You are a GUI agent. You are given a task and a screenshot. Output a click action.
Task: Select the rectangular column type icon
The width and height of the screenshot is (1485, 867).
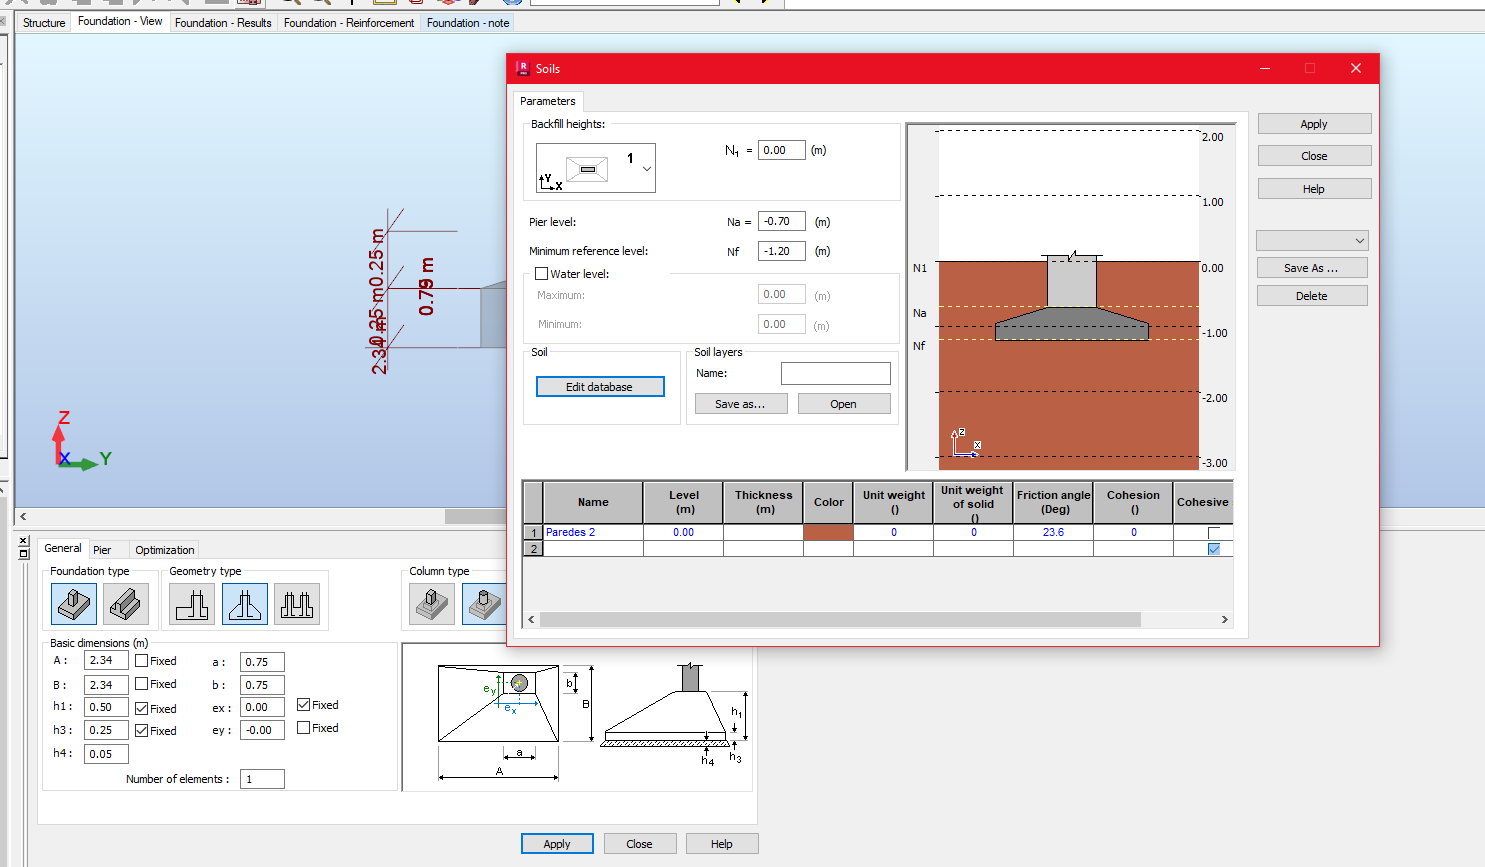pyautogui.click(x=430, y=604)
